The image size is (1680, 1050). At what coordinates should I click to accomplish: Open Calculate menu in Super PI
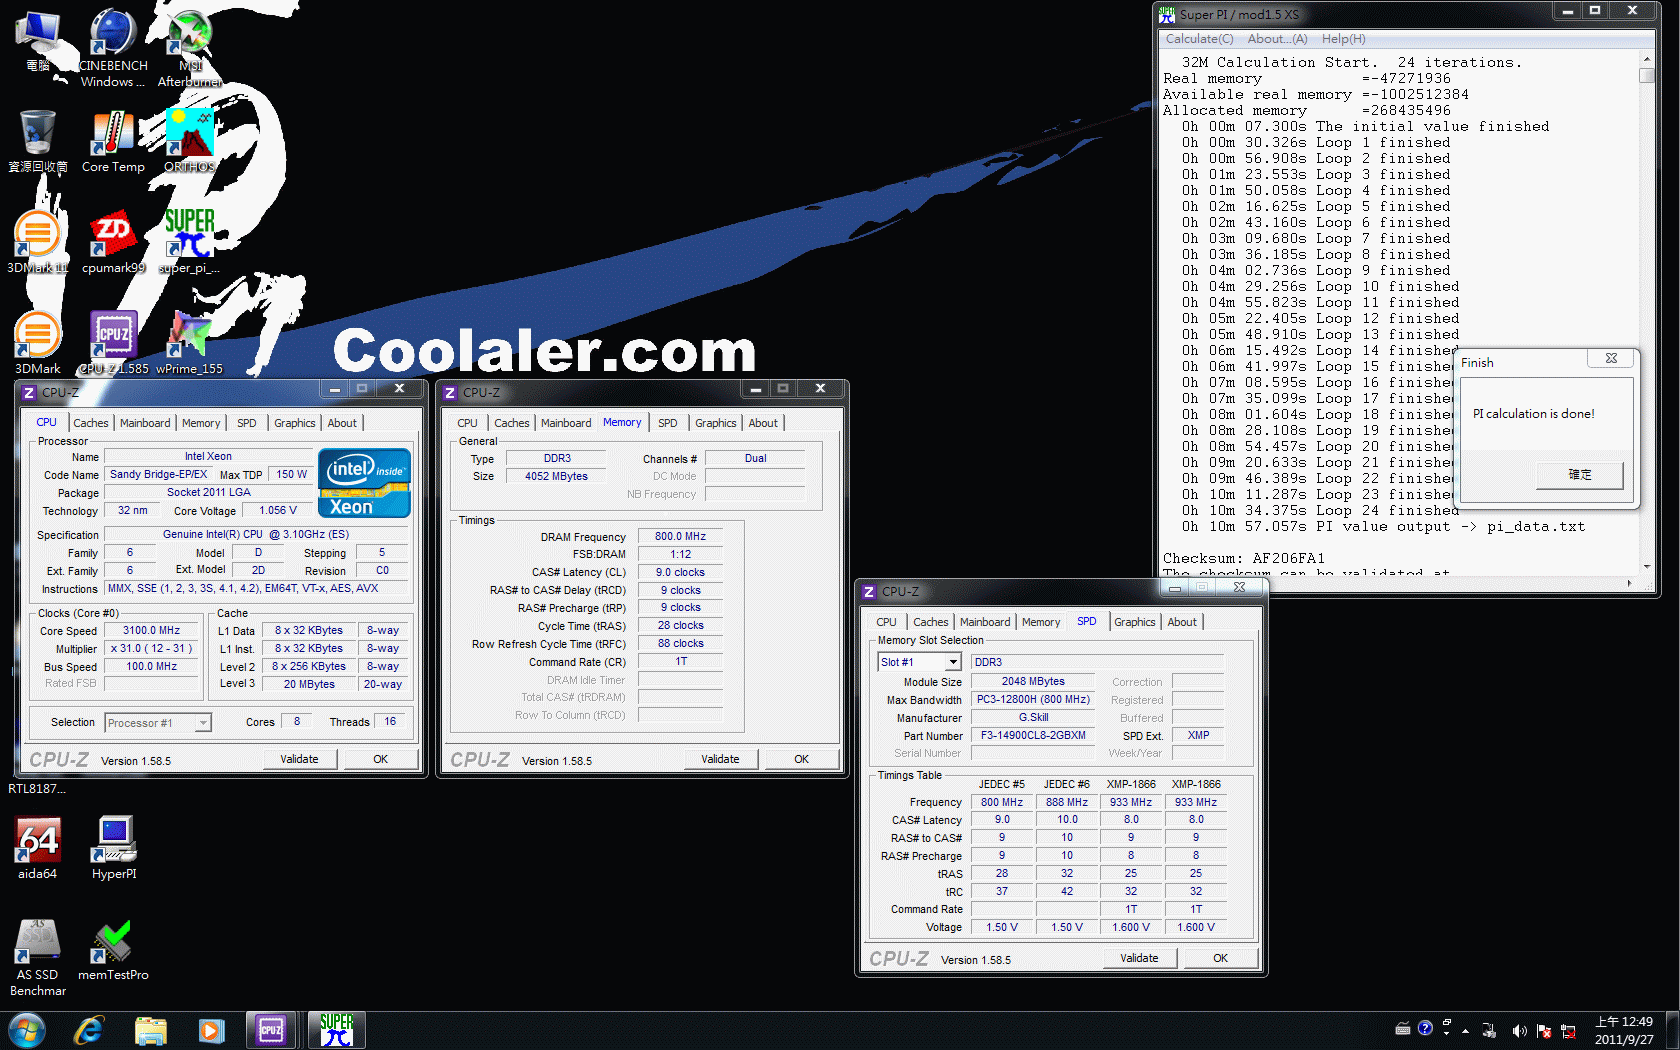point(1199,39)
